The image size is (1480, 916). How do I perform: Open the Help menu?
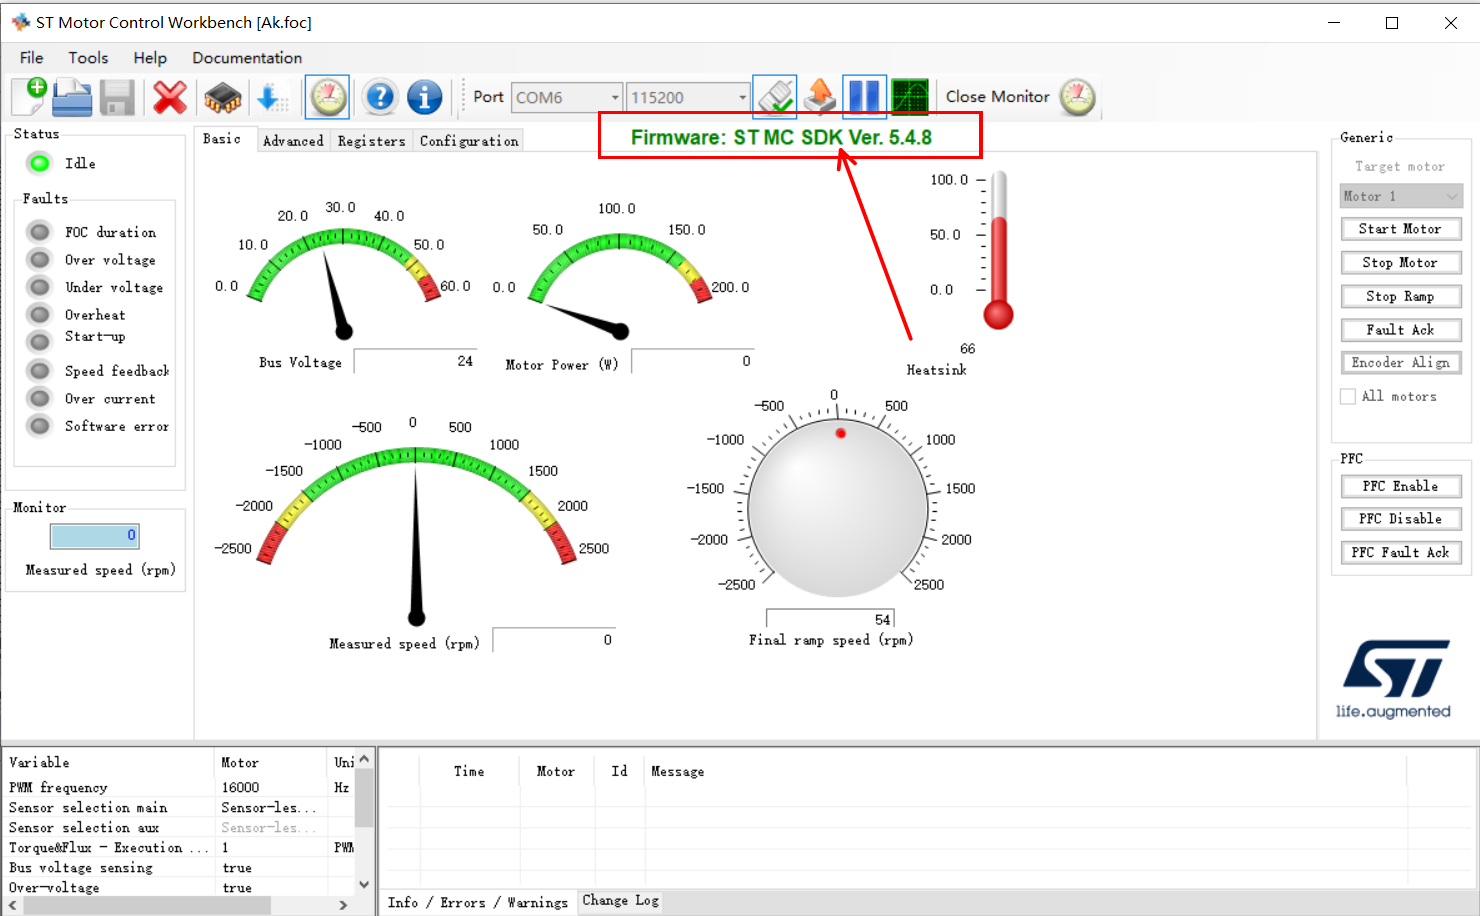(x=150, y=58)
